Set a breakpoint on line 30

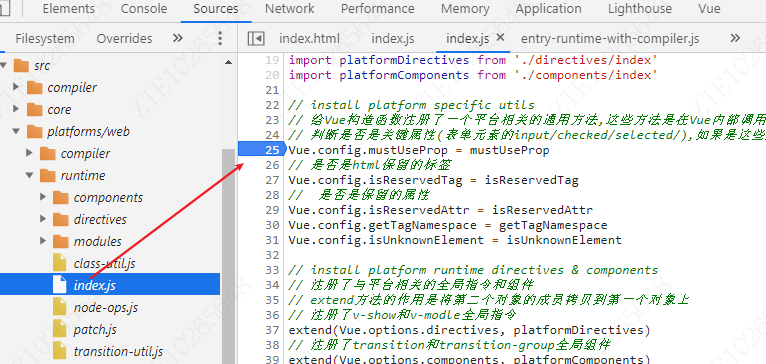coord(272,225)
